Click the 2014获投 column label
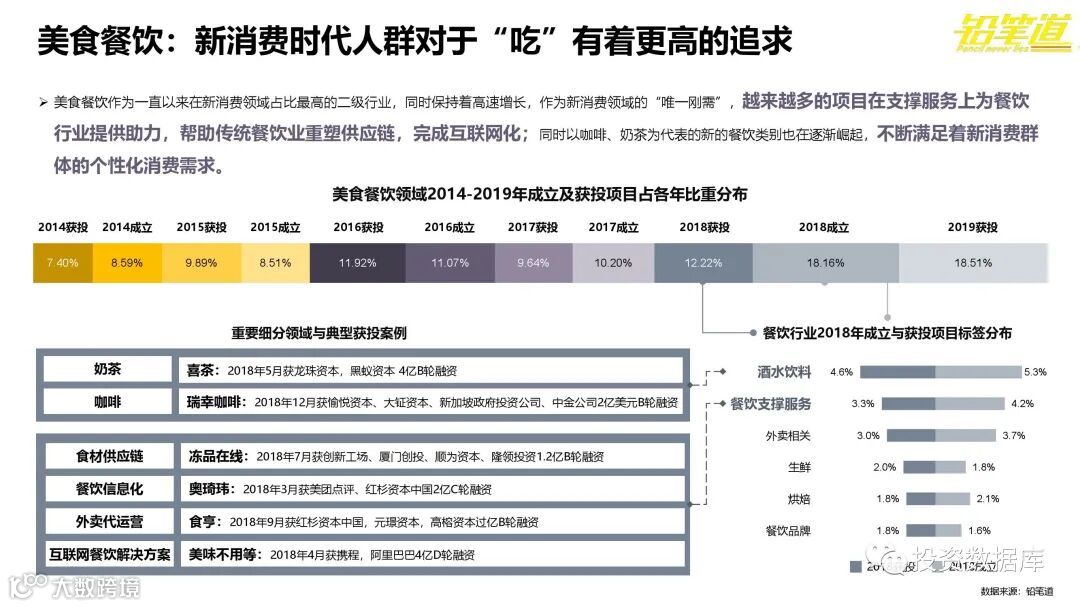This screenshot has width=1080, height=607. [63, 227]
